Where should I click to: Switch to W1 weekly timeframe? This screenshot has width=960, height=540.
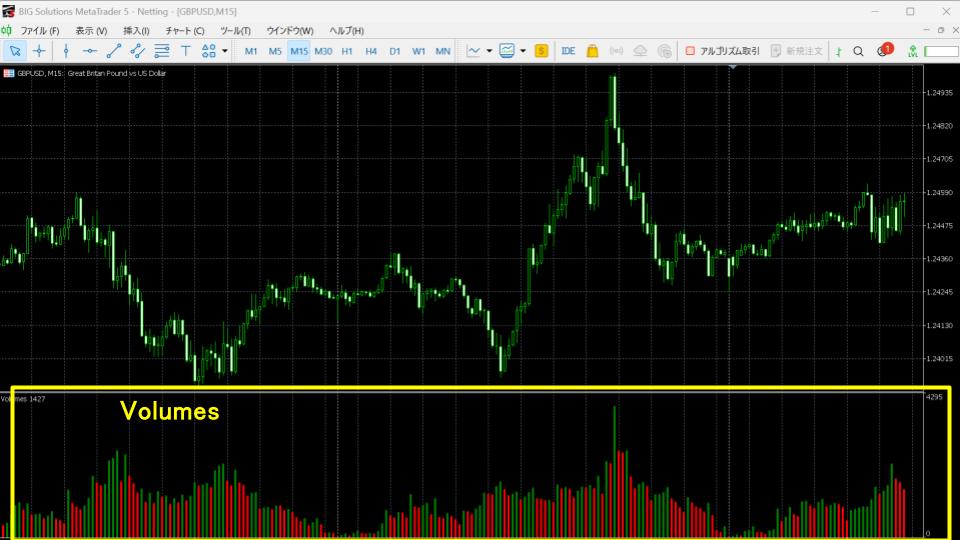[x=419, y=51]
